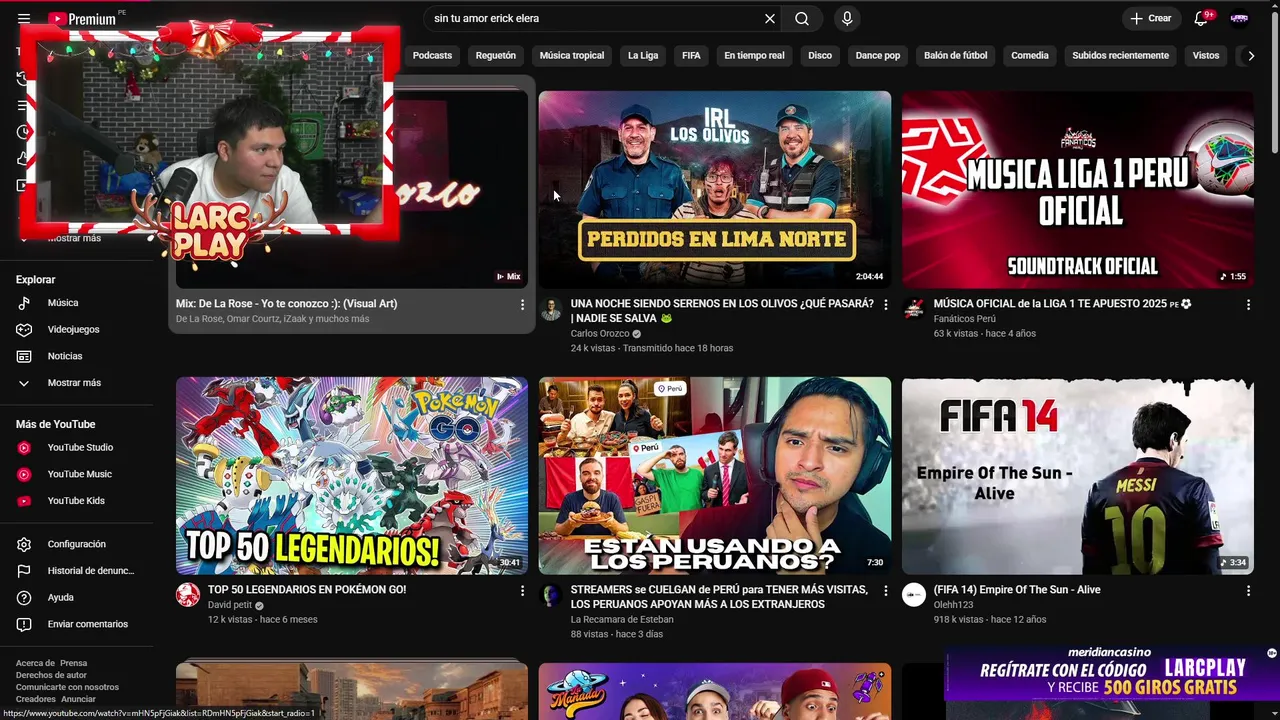Filter by Música tropical chip

[x=572, y=55]
